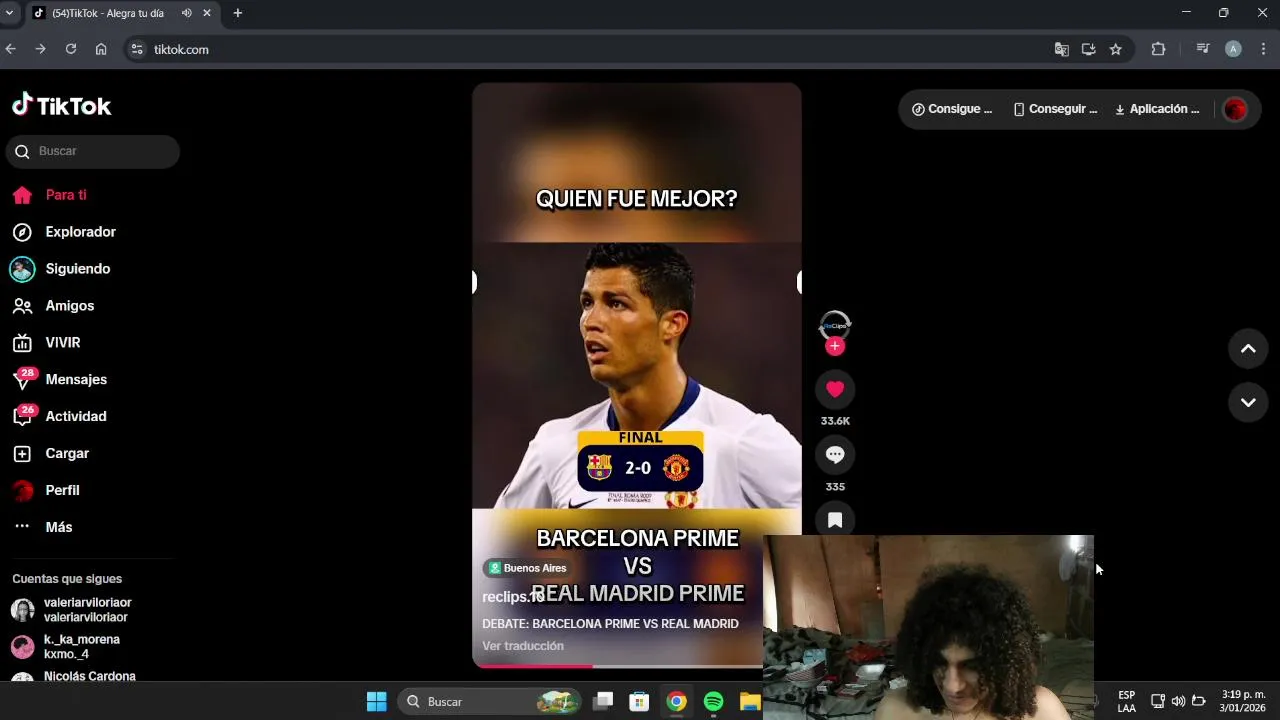Open Perfil in the sidebar
The image size is (1280, 720).
tap(46, 491)
